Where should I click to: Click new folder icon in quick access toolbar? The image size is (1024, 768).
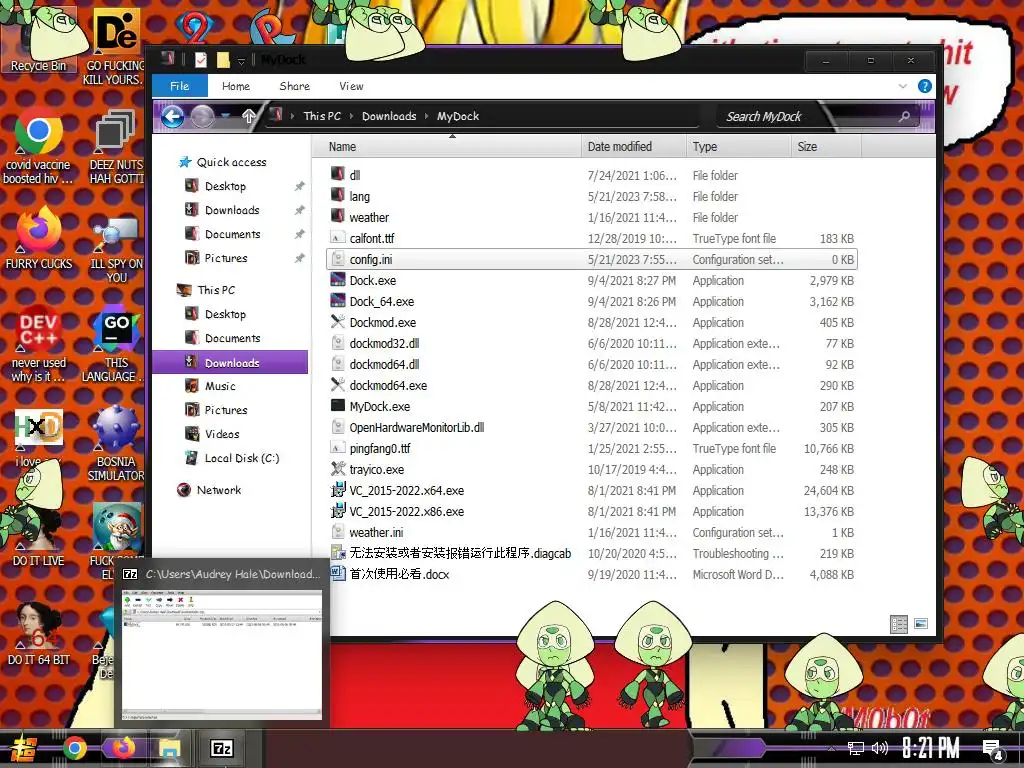click(x=223, y=60)
